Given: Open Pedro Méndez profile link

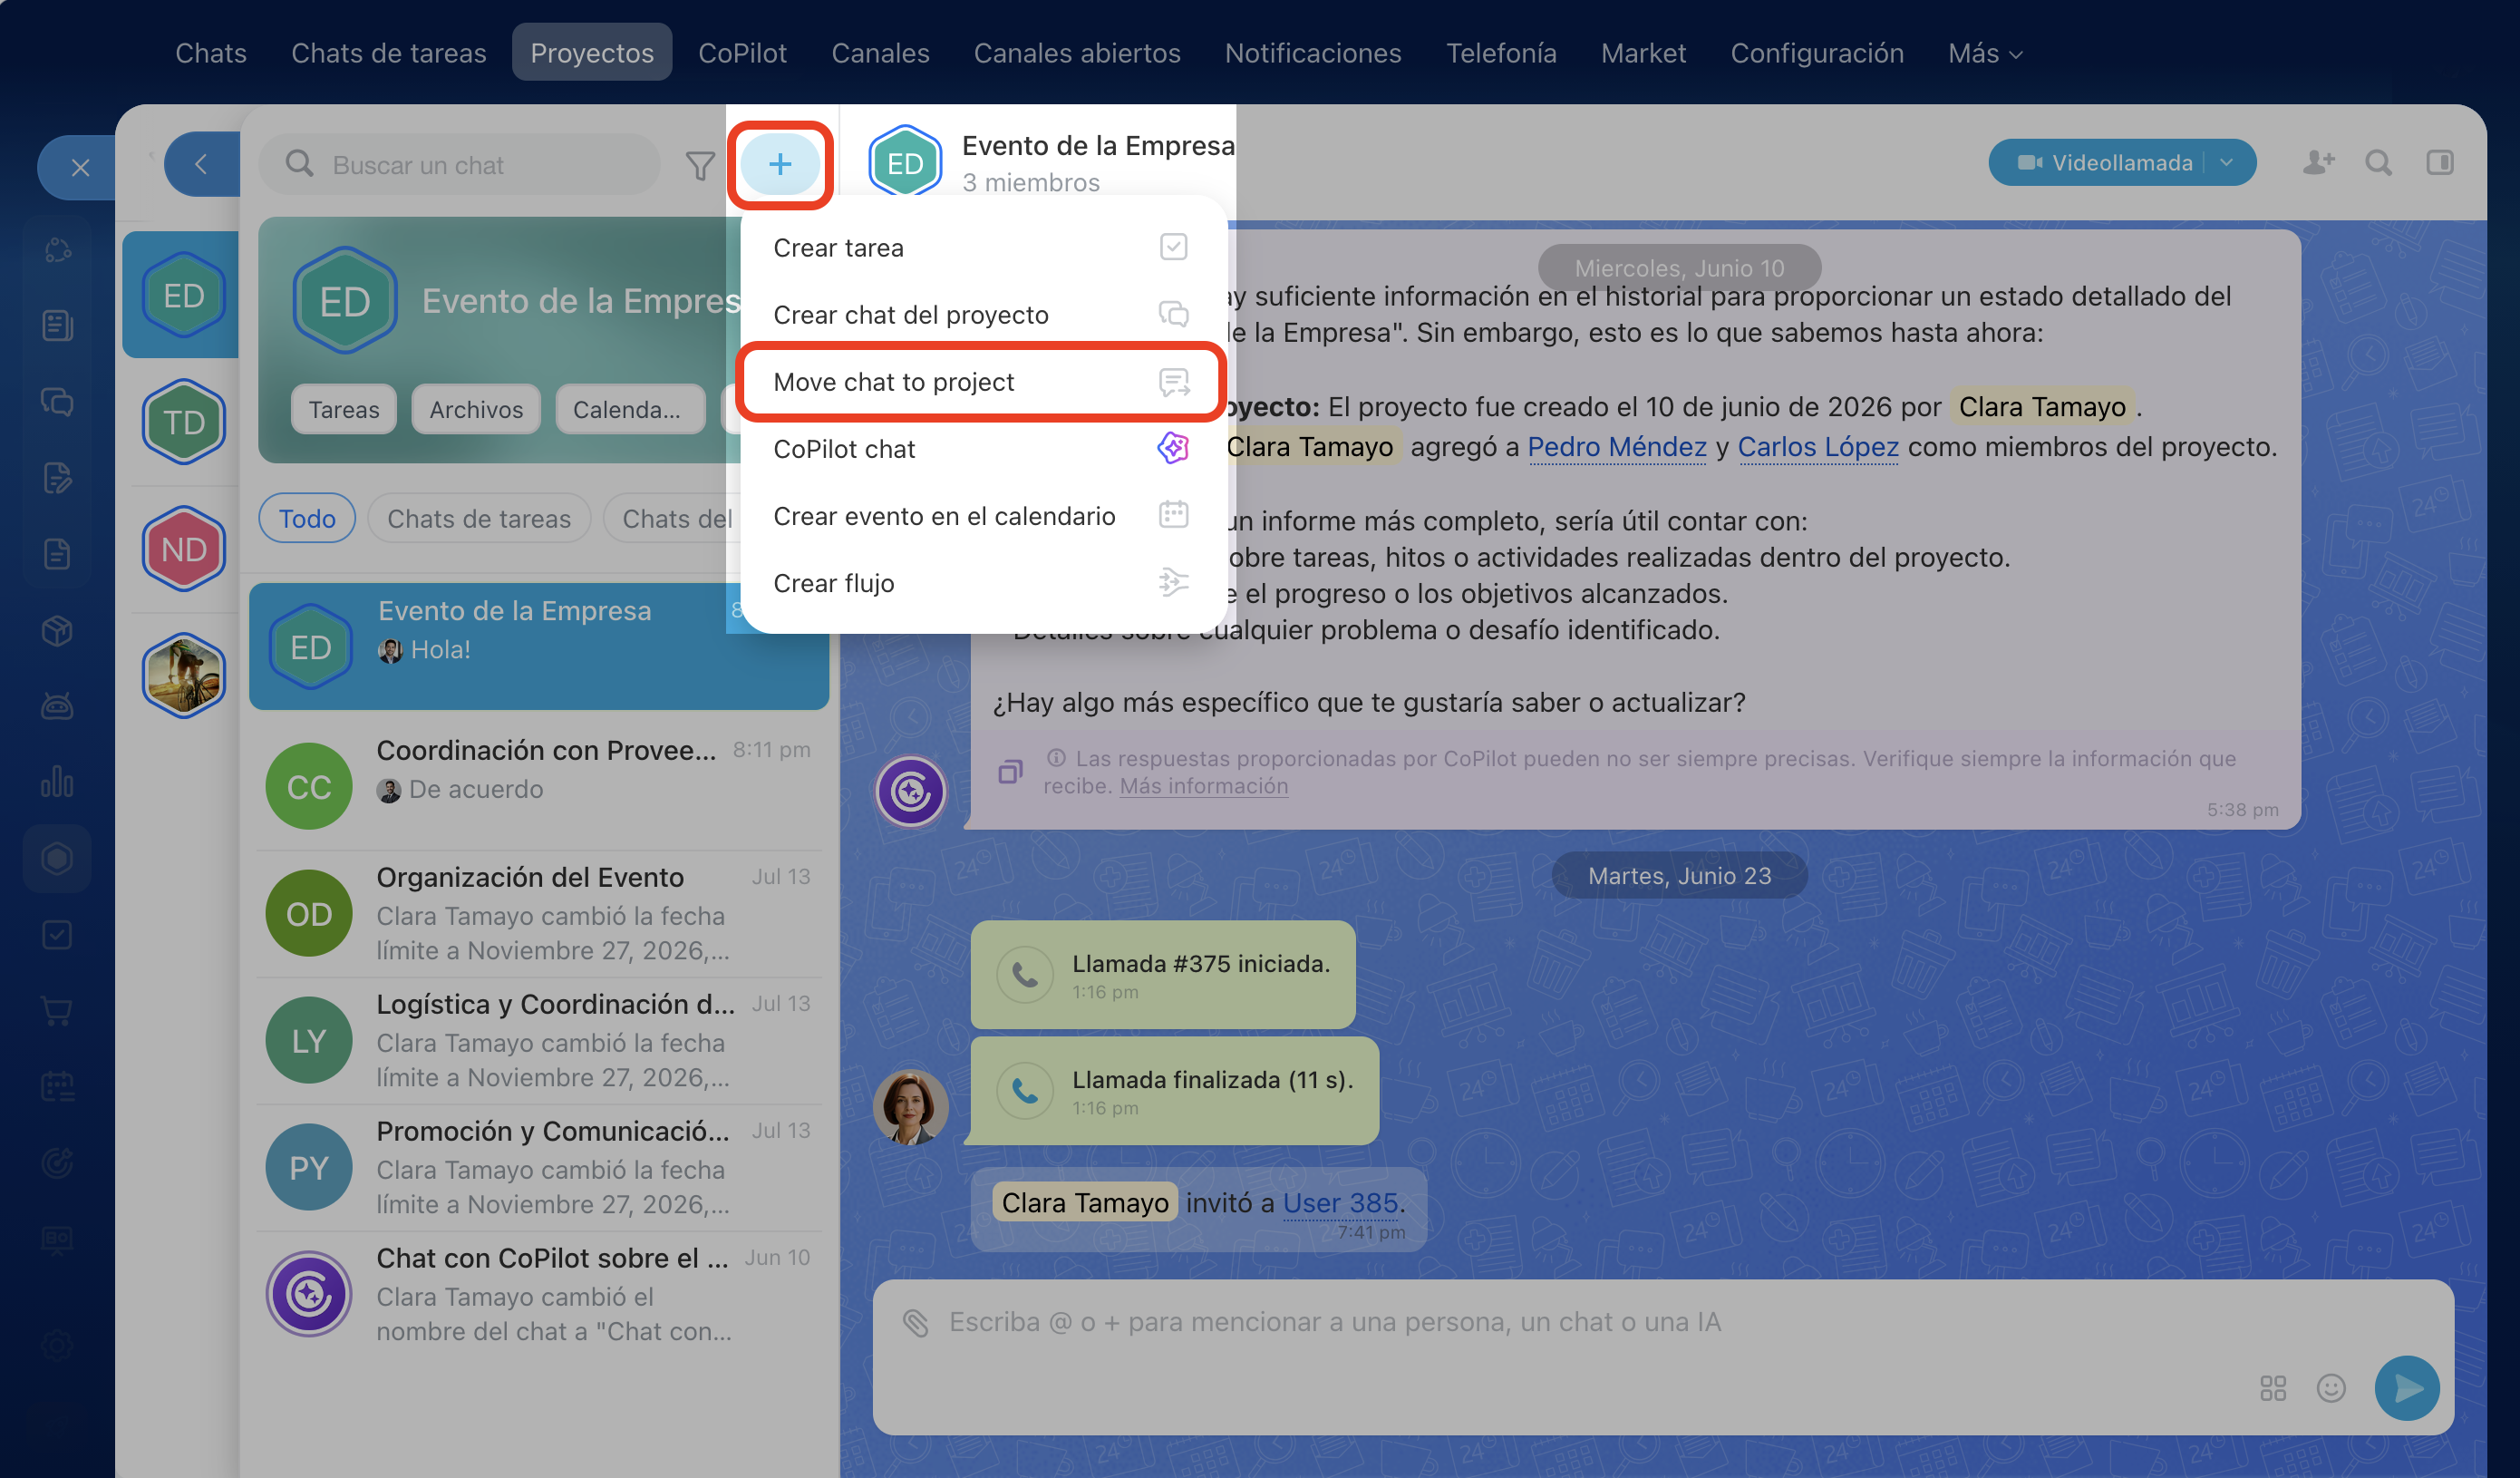Looking at the screenshot, I should 1617,446.
